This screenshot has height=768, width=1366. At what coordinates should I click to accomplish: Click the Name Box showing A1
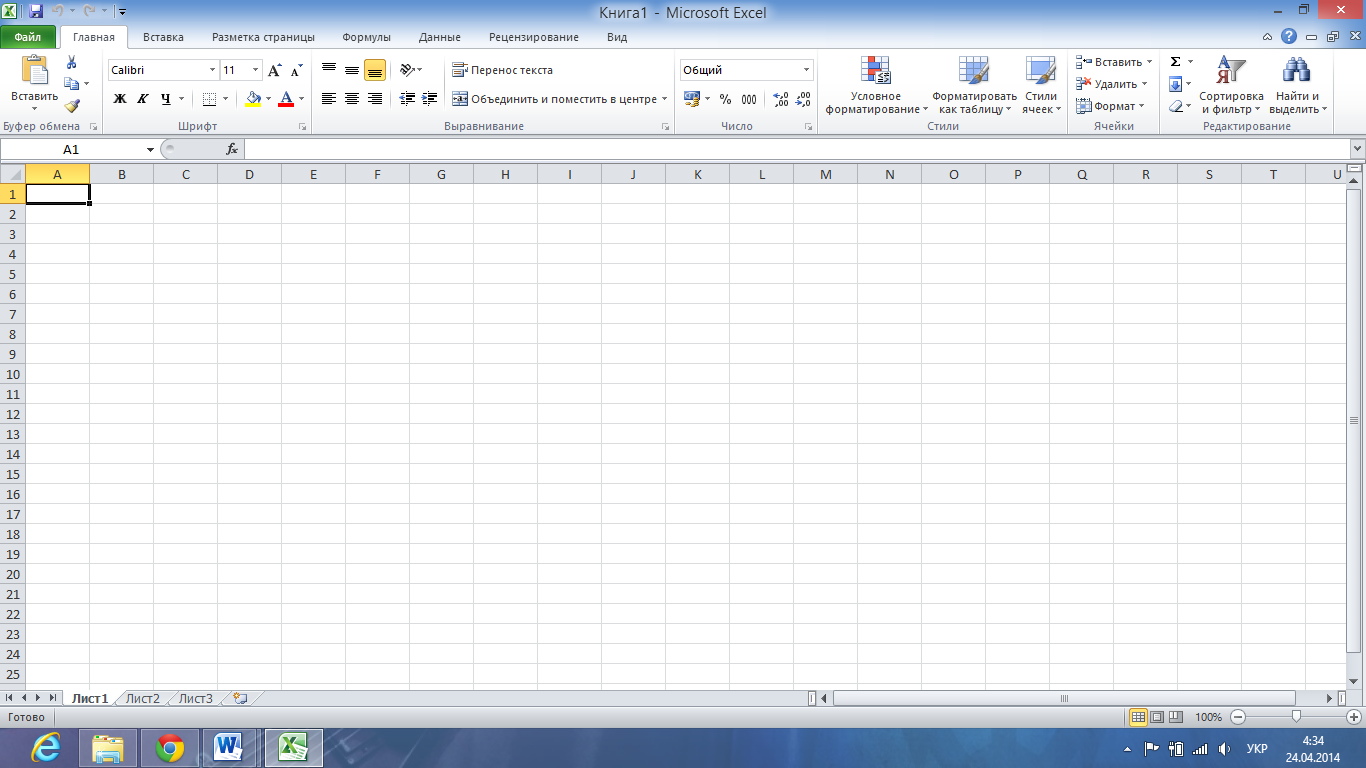[x=71, y=149]
